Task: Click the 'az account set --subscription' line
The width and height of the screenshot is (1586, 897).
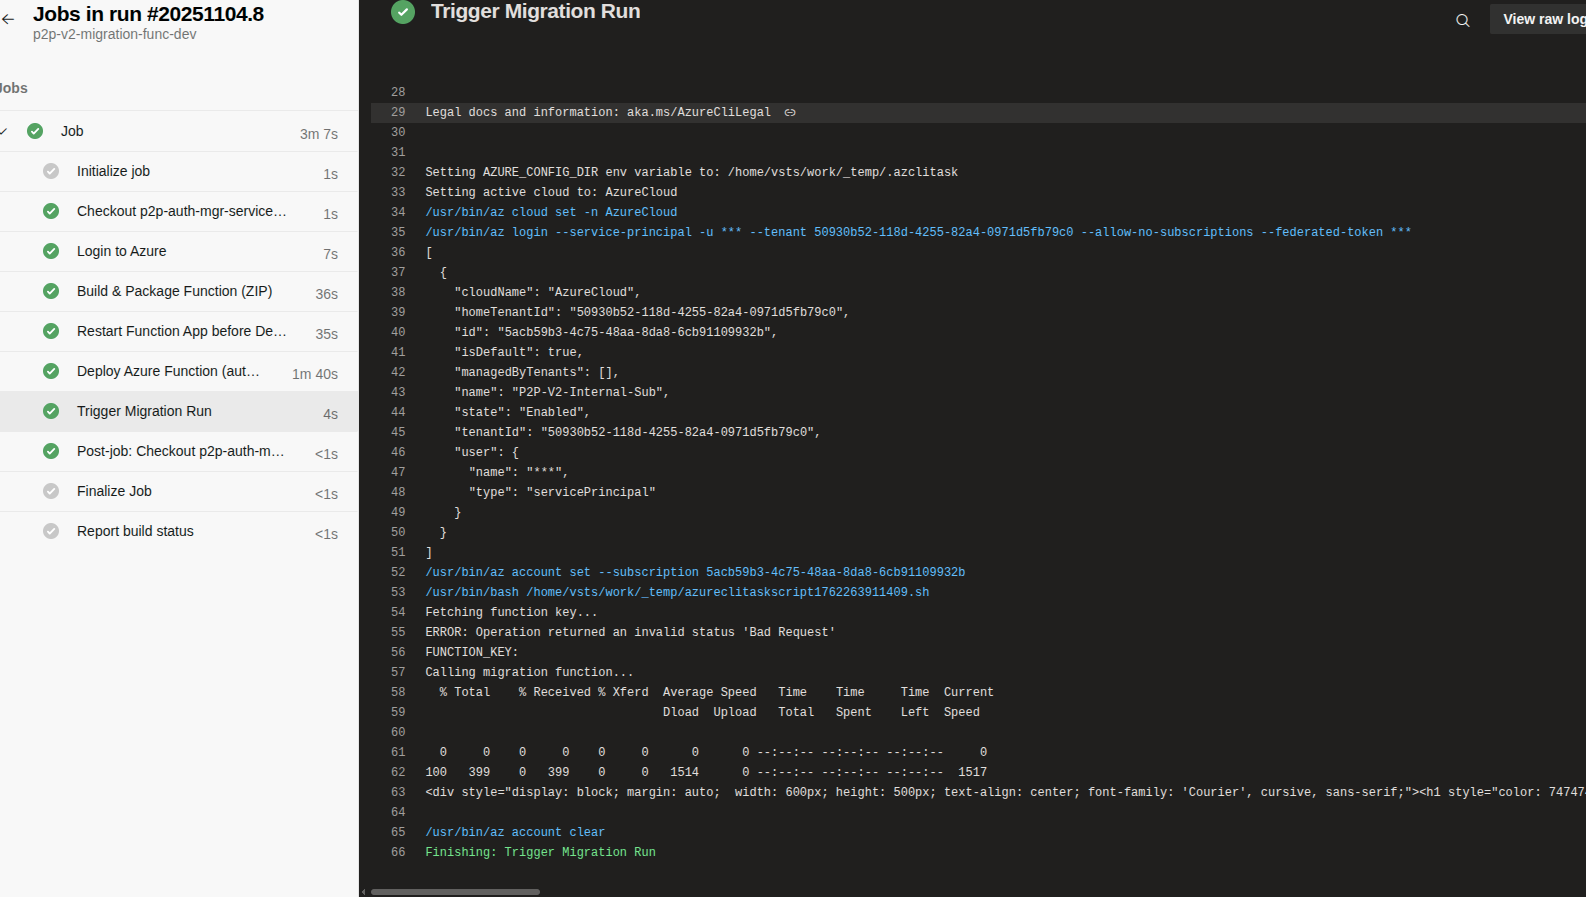Action: point(695,573)
